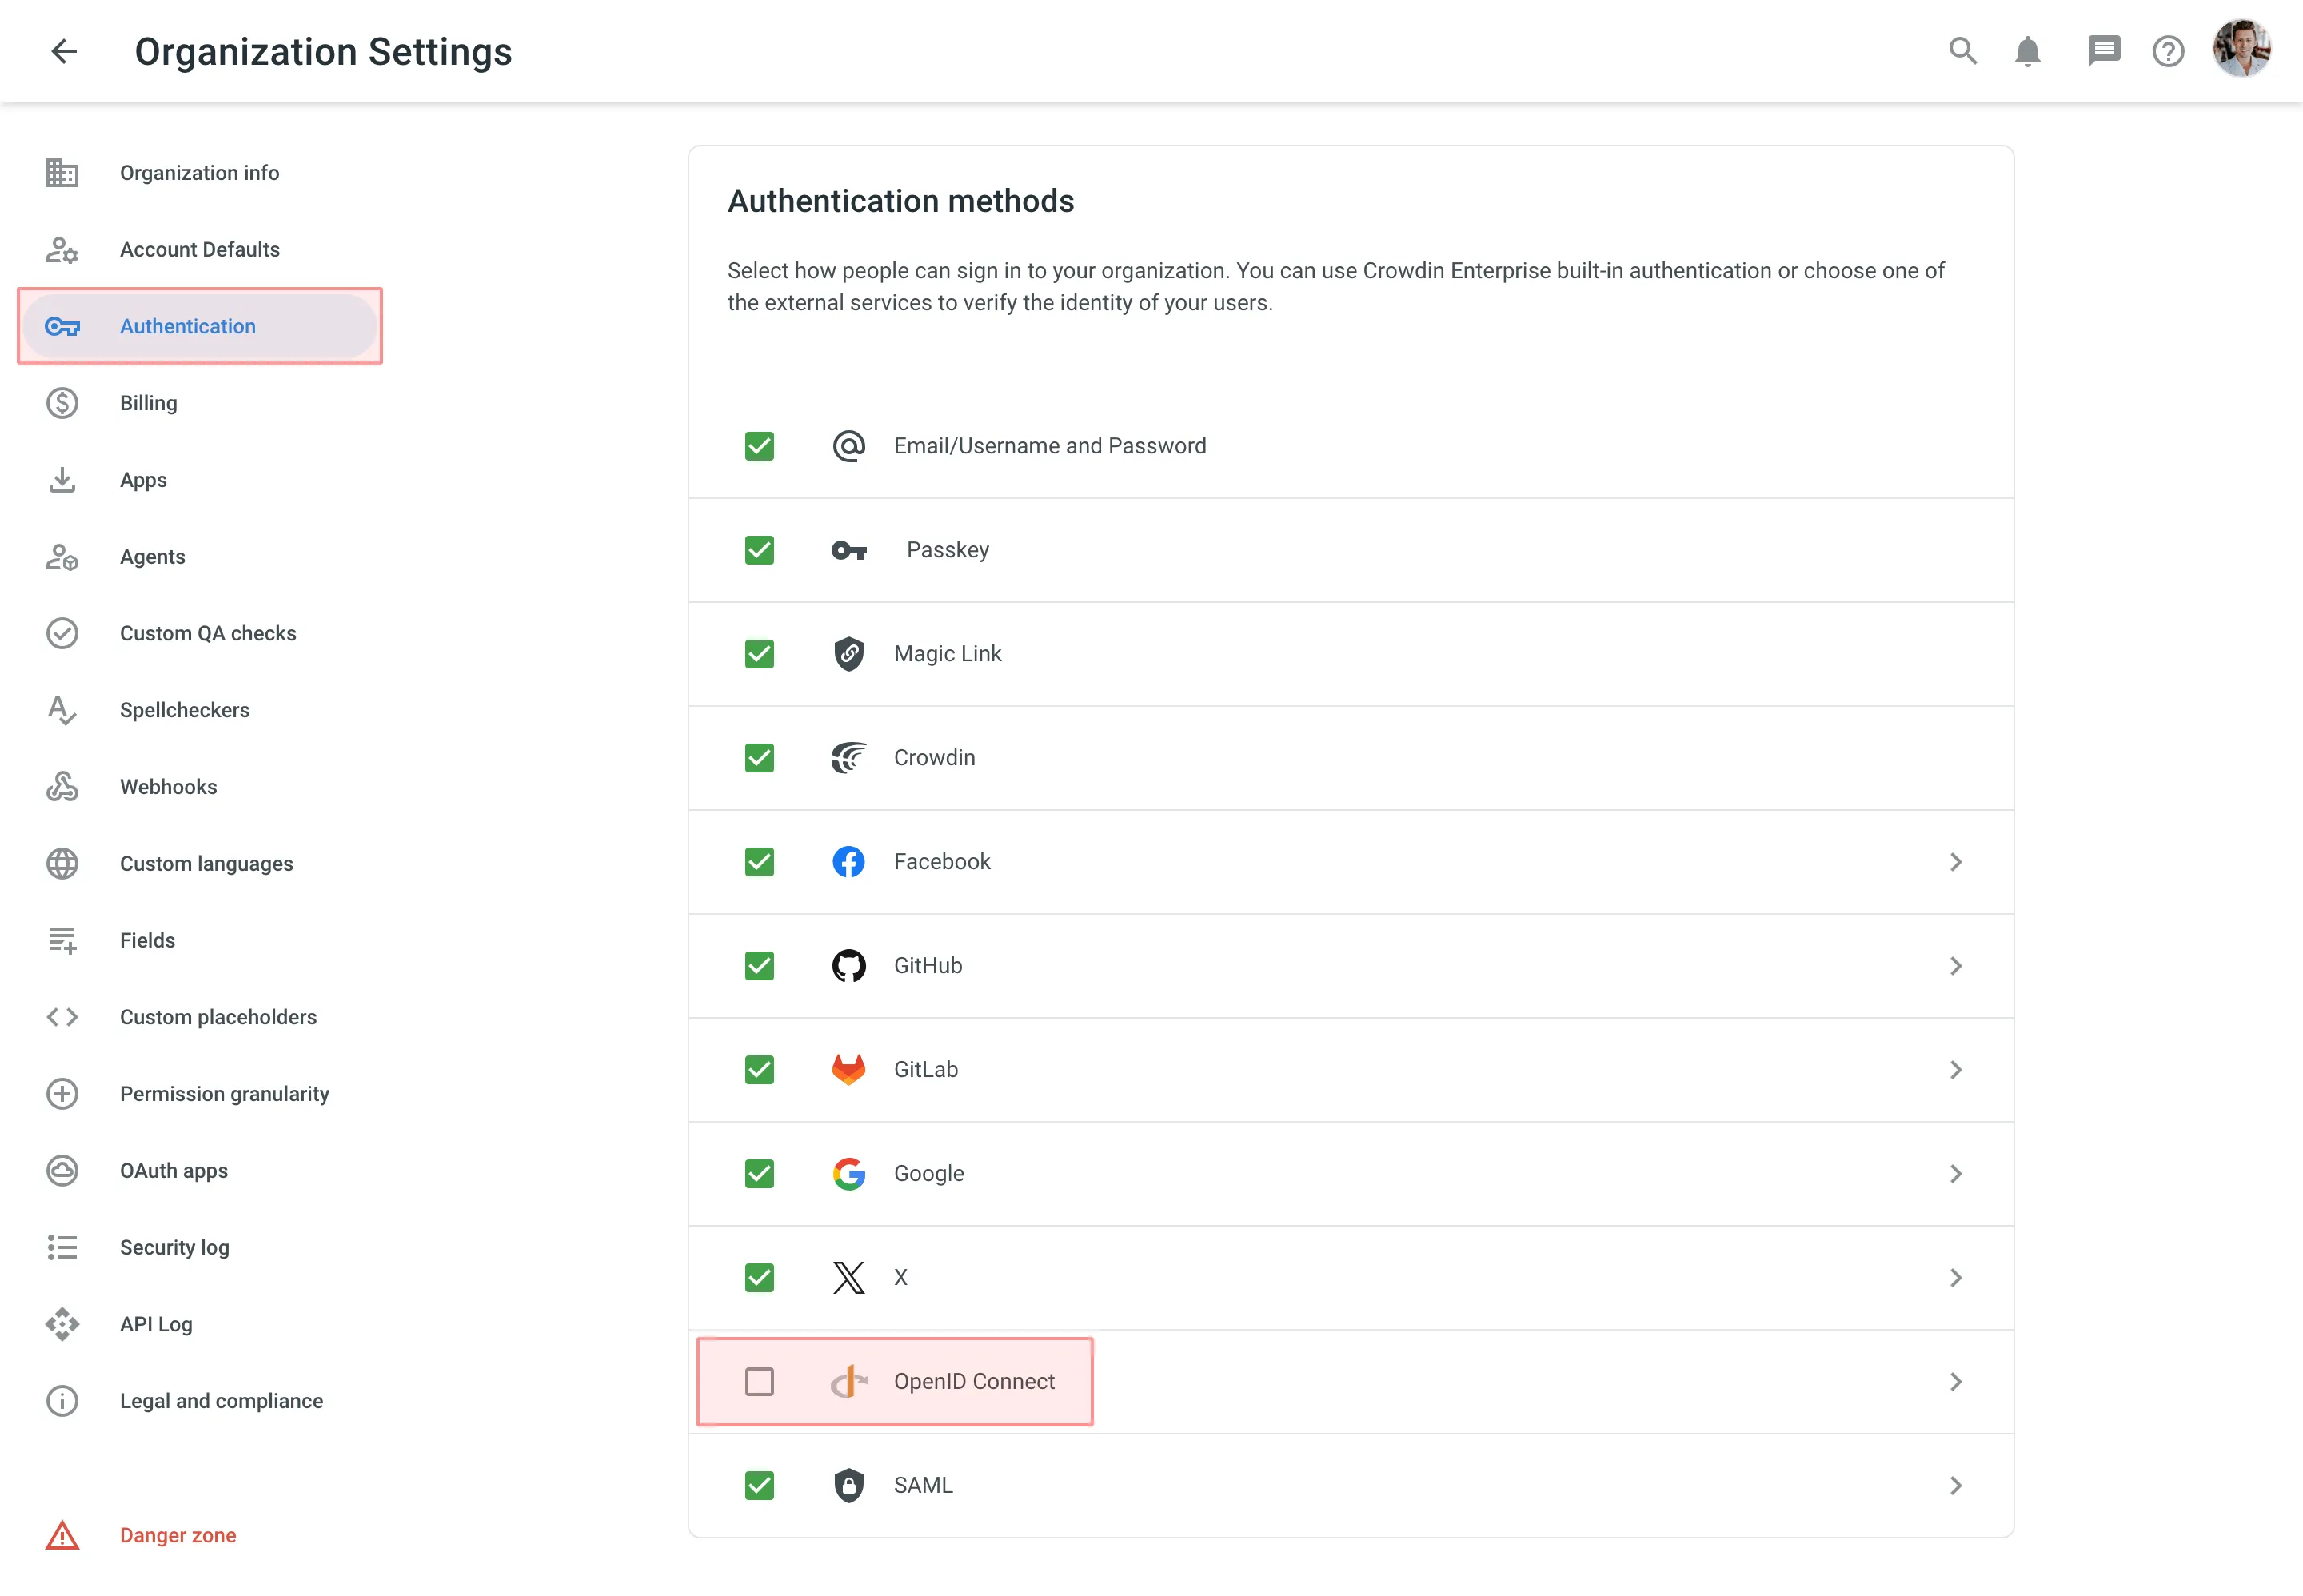The width and height of the screenshot is (2303, 1596).
Task: Click the search icon in top bar
Action: (x=1963, y=50)
